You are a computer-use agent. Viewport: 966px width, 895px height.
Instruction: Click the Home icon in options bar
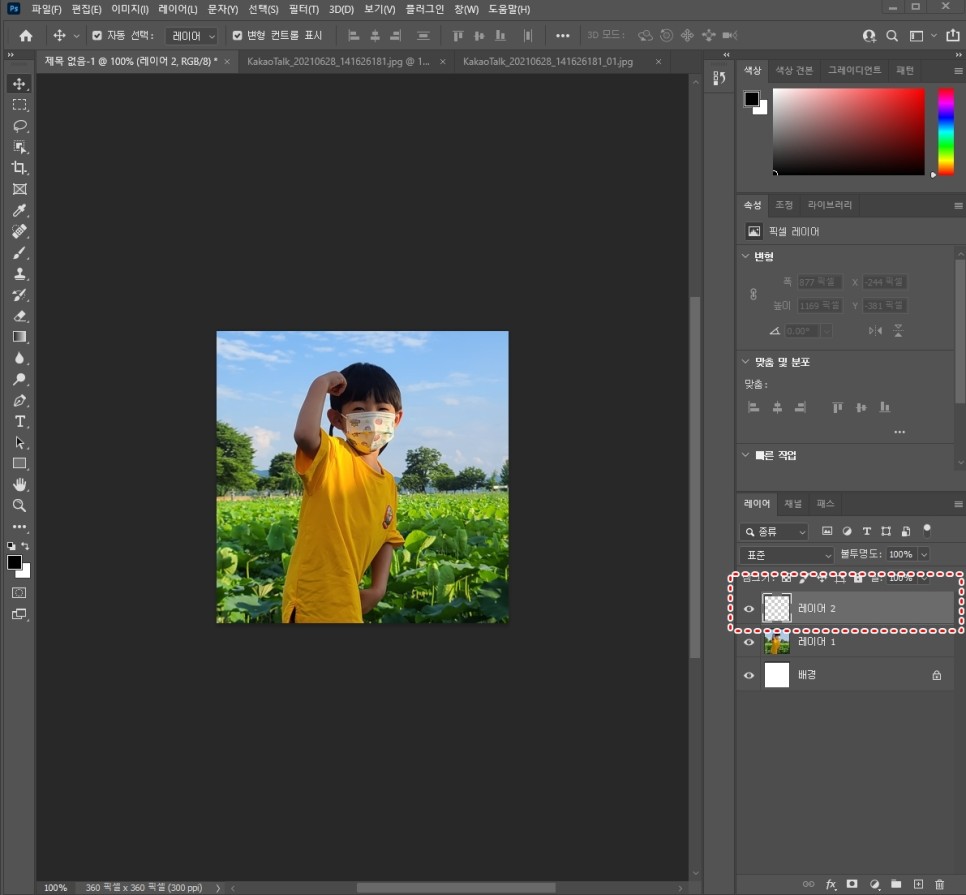pos(25,36)
